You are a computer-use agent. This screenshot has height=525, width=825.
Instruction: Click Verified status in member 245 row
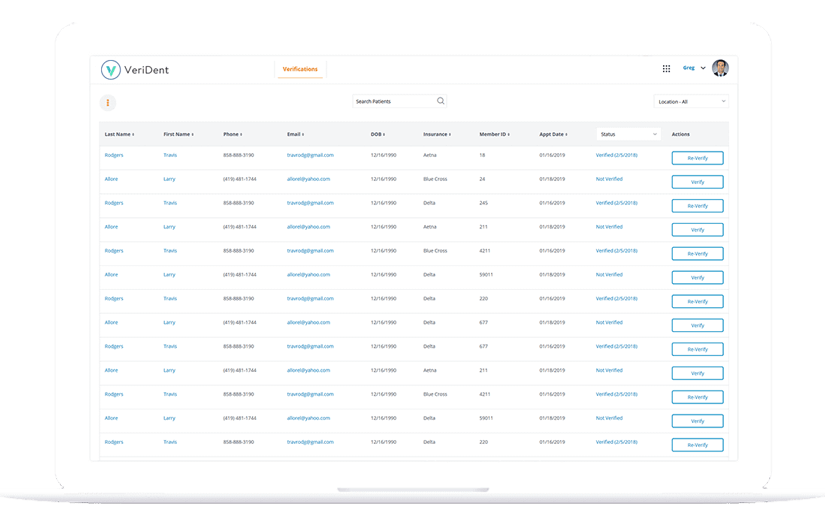point(616,203)
